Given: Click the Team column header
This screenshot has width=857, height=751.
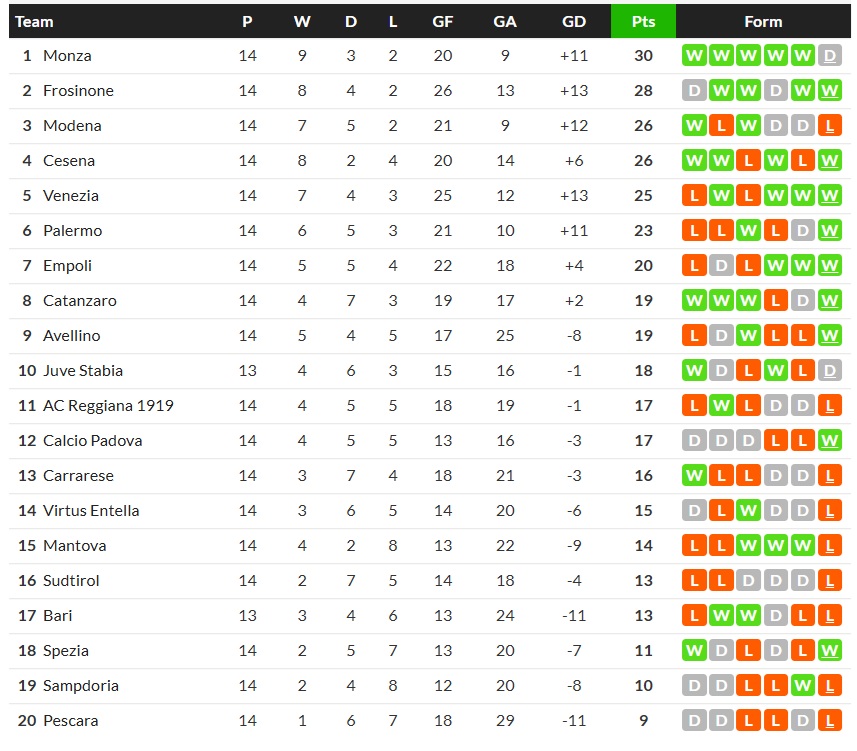Looking at the screenshot, I should [x=35, y=22].
